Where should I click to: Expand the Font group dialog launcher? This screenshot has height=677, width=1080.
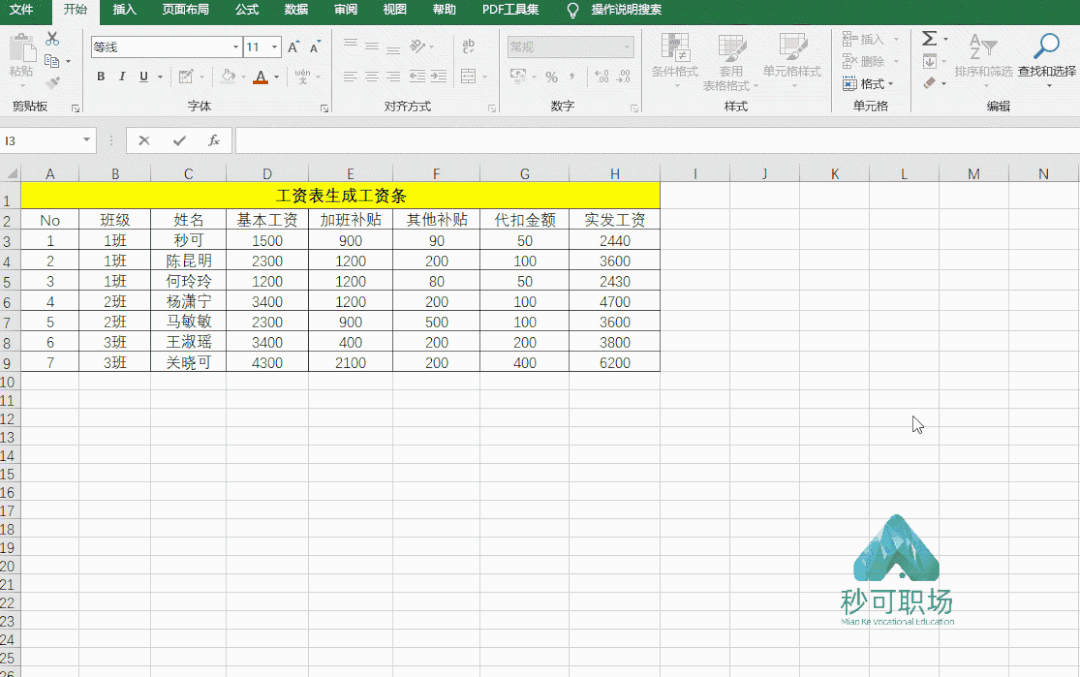tap(324, 108)
